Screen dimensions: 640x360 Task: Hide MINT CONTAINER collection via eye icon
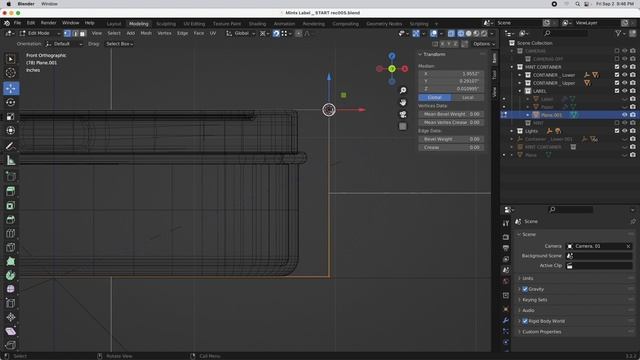click(x=624, y=67)
